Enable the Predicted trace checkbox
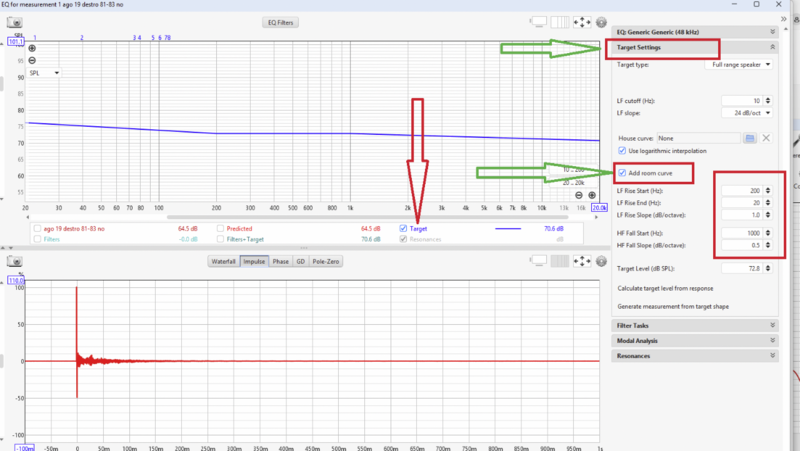 click(x=220, y=229)
